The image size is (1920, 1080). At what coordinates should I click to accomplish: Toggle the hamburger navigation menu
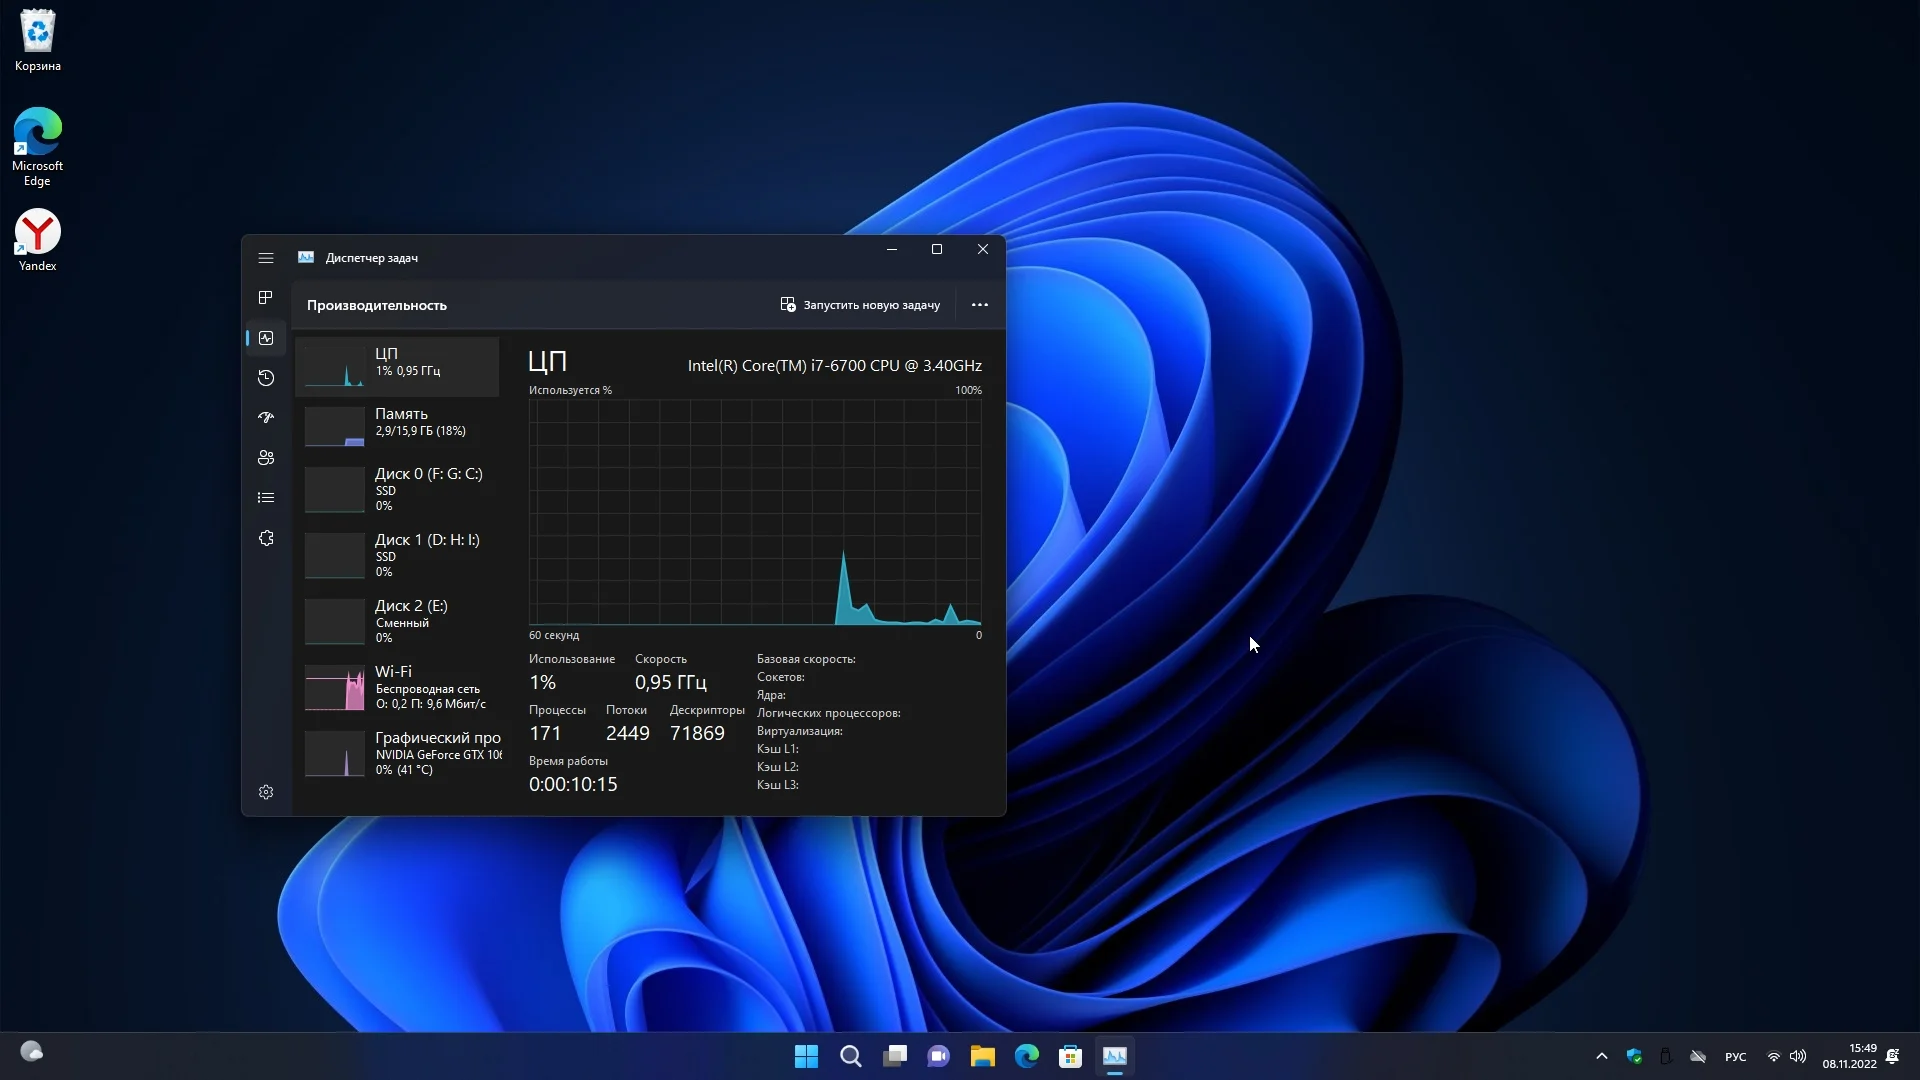[x=265, y=258]
